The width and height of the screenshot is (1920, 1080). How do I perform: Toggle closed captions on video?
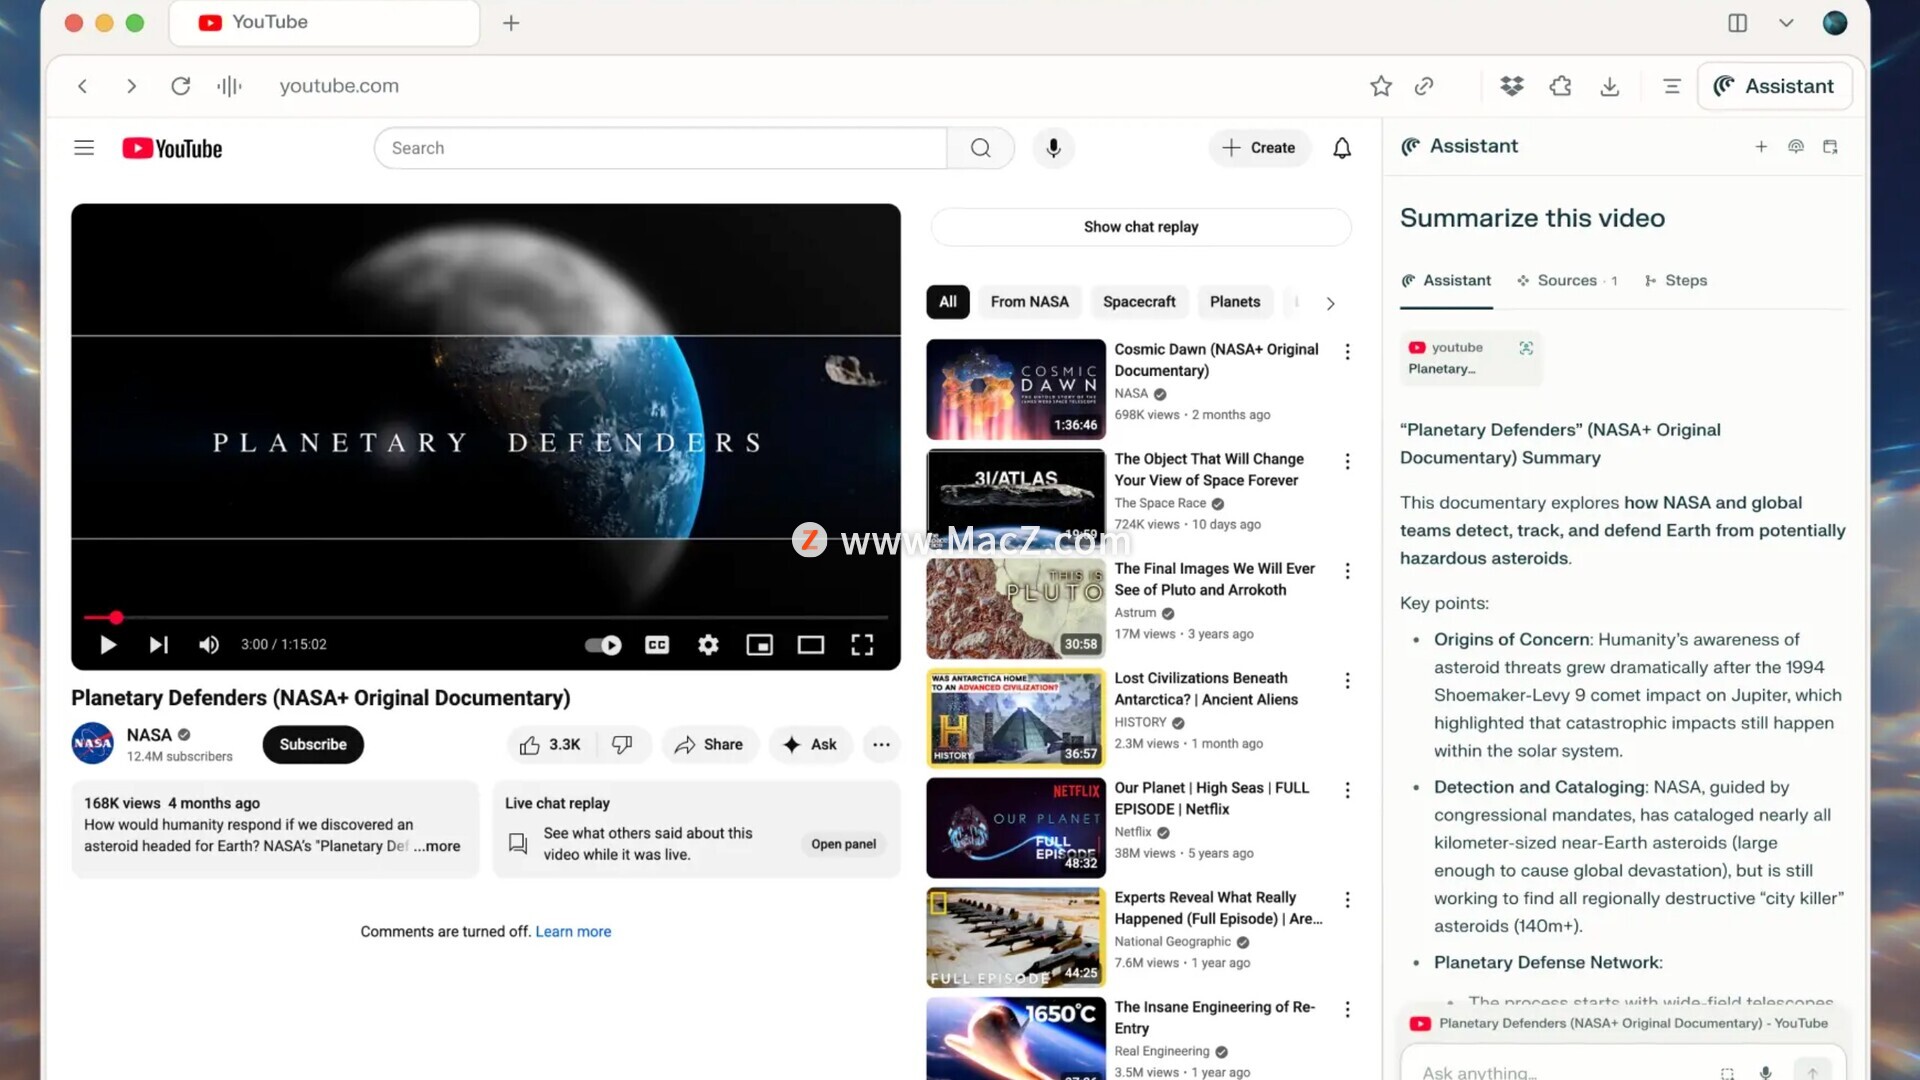tap(657, 645)
